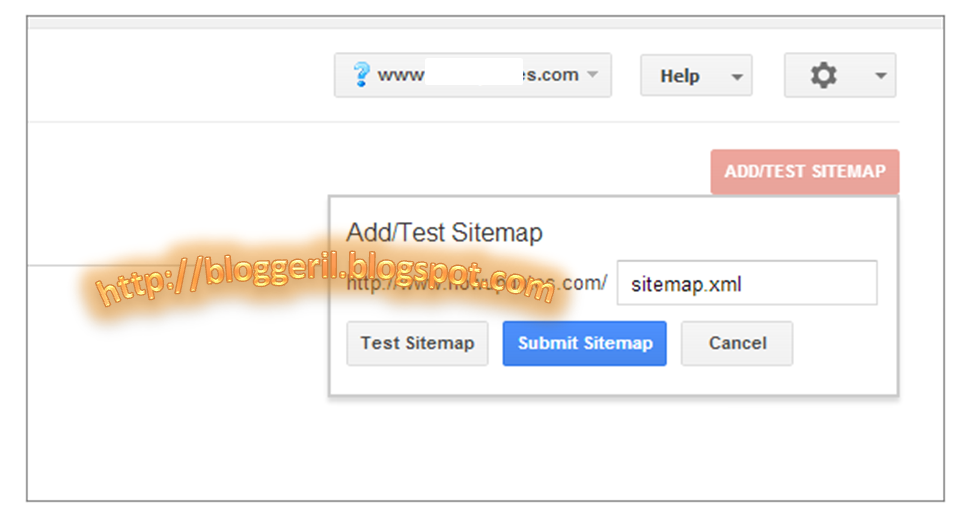Viewport: 971px width, 517px height.
Task: Focus the sitemap.xml input field
Action: 747,283
